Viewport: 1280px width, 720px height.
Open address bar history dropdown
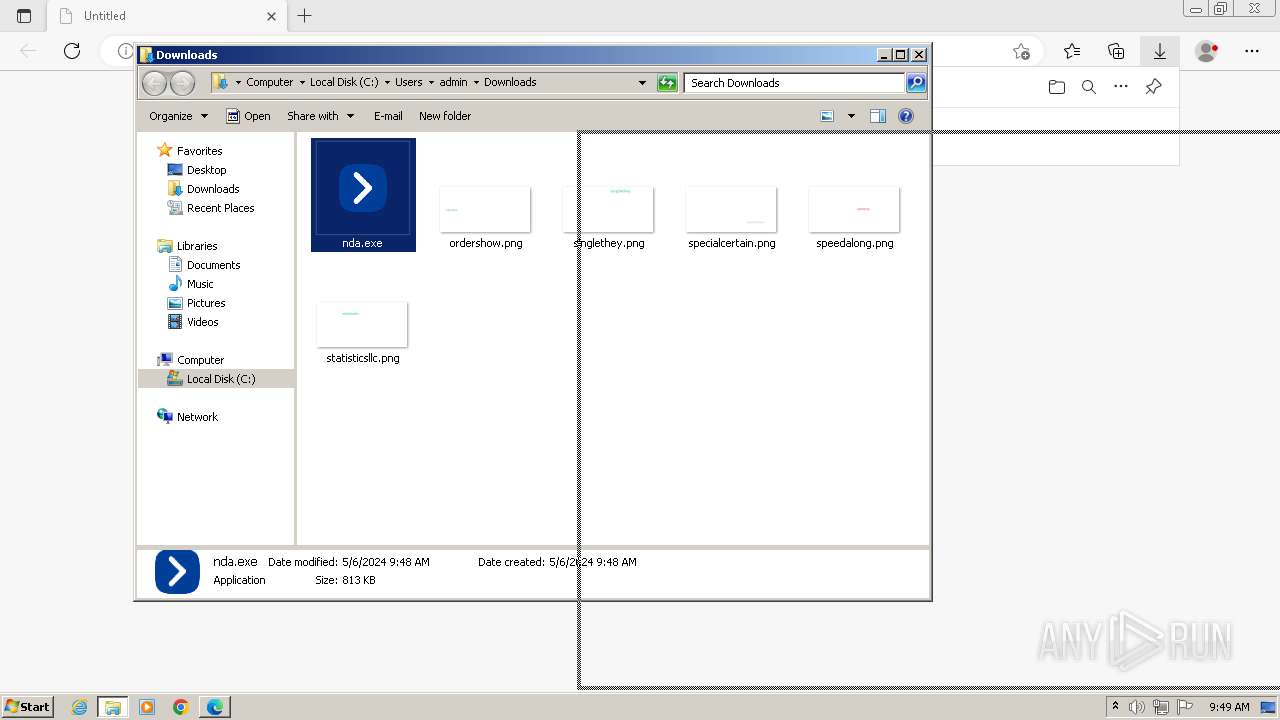point(642,83)
